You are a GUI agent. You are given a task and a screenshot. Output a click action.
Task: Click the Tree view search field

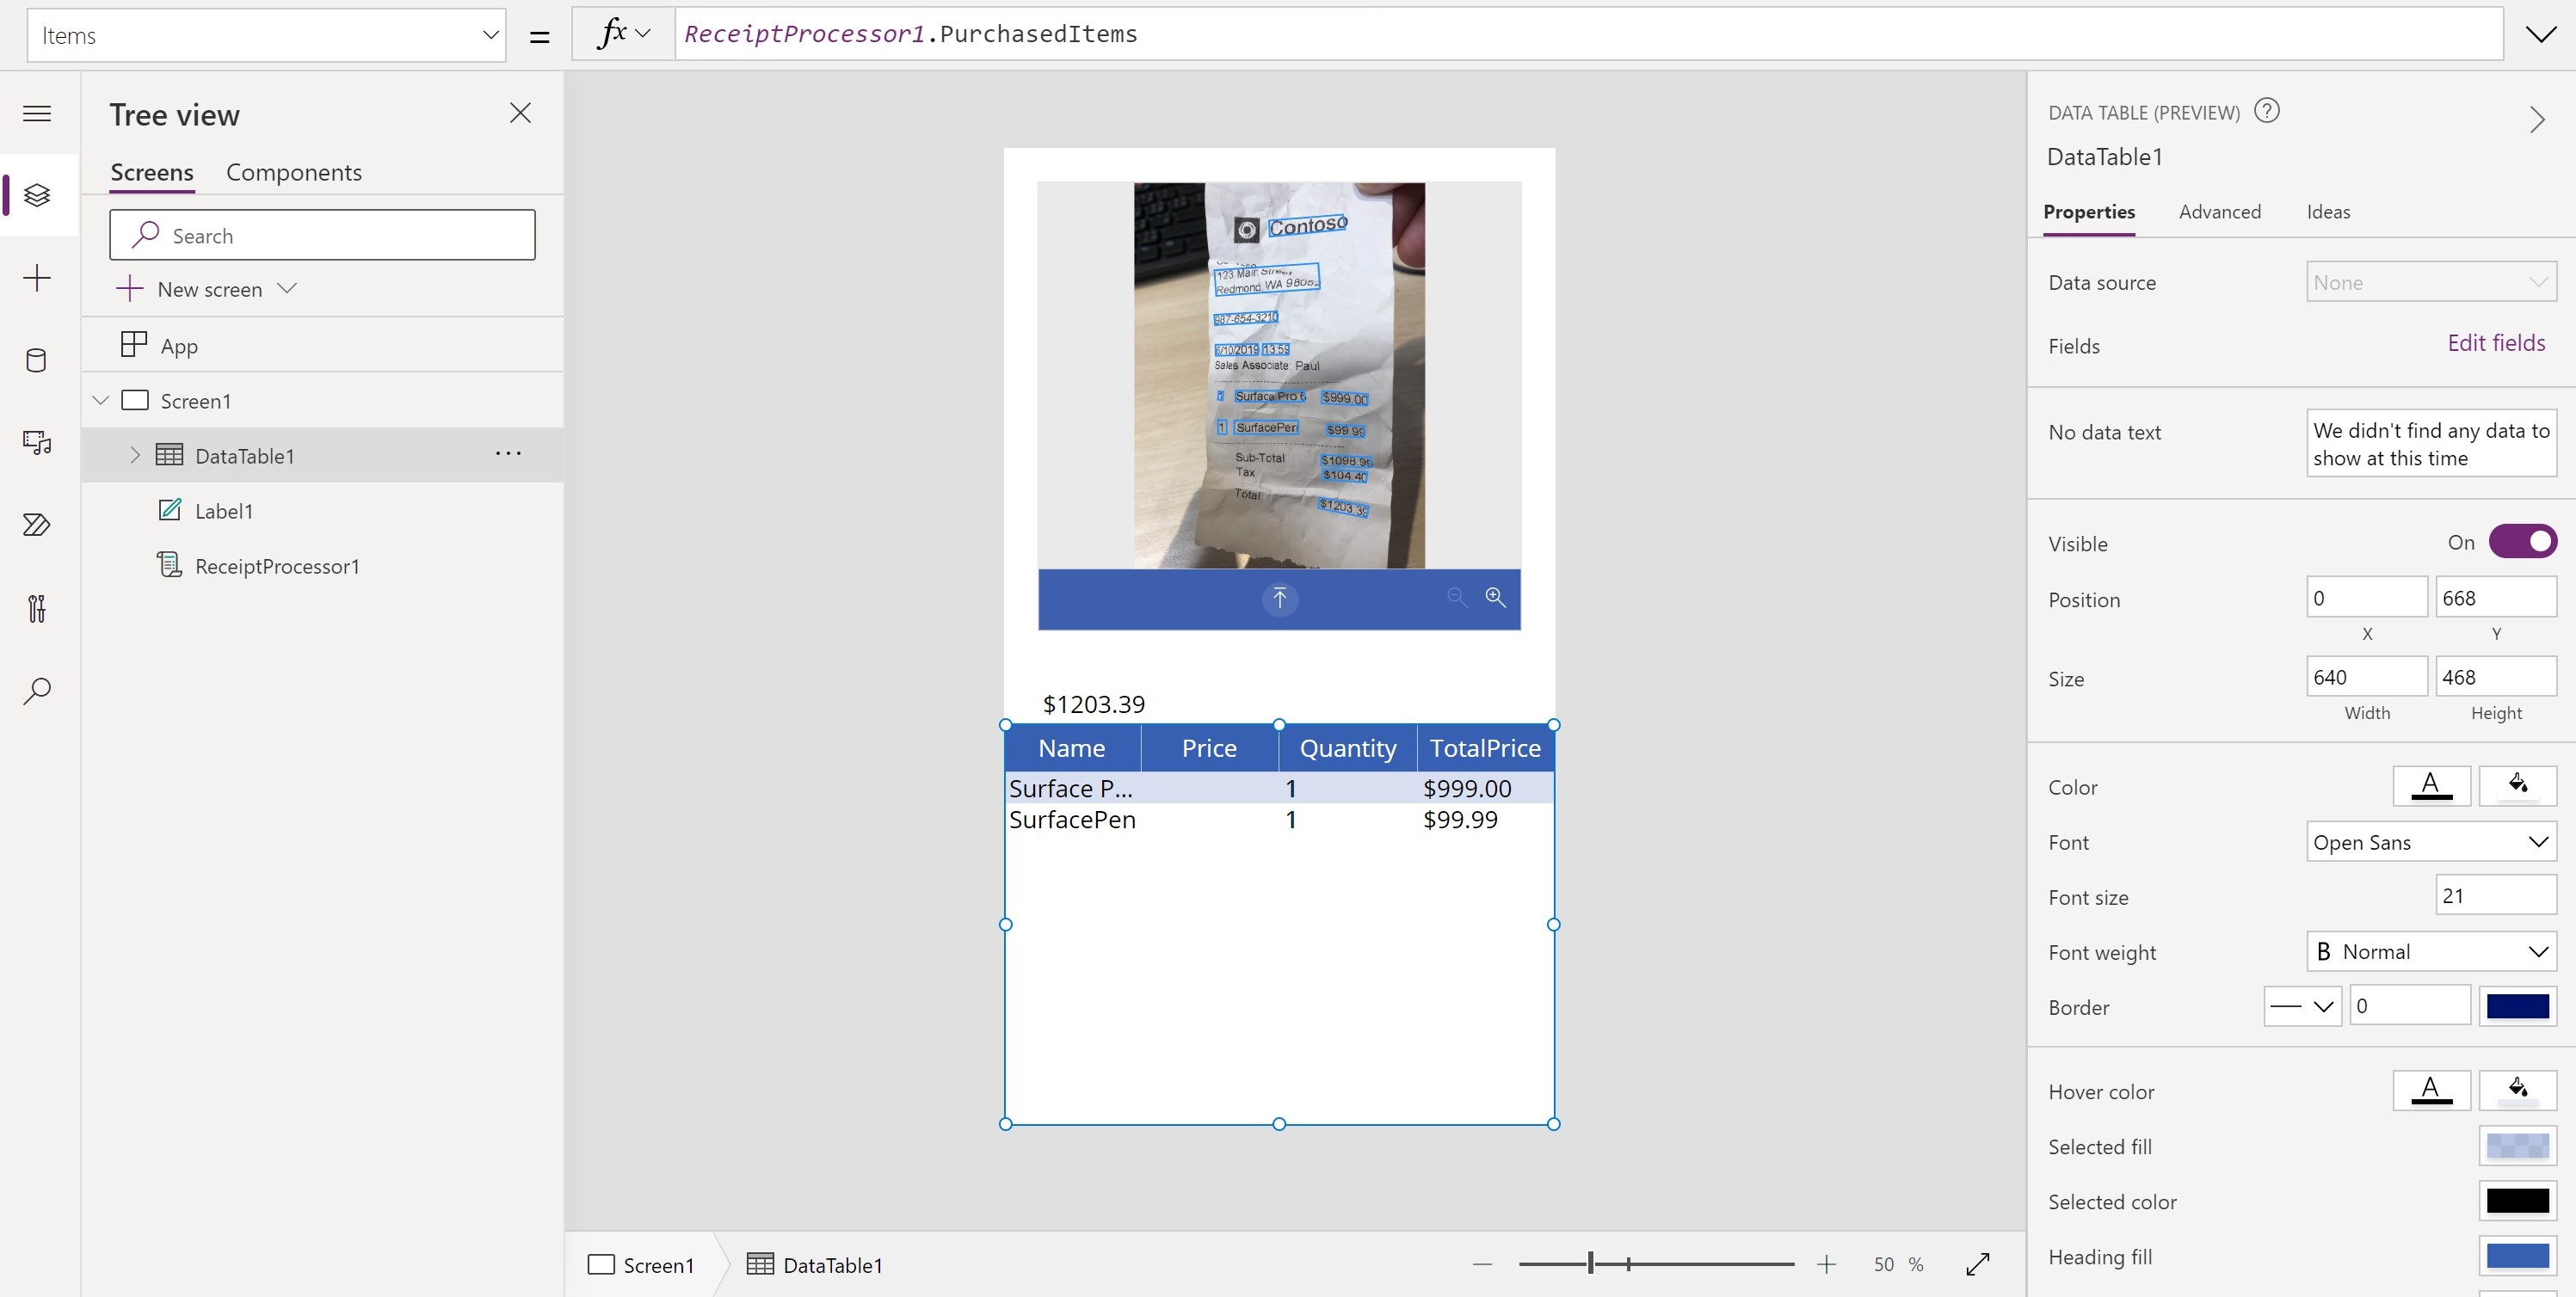322,234
